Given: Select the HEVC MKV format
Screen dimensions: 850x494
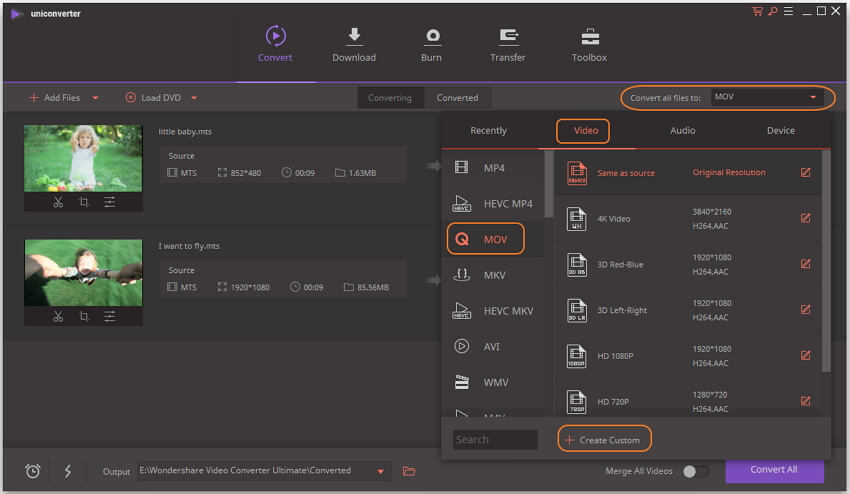Looking at the screenshot, I should click(x=493, y=311).
